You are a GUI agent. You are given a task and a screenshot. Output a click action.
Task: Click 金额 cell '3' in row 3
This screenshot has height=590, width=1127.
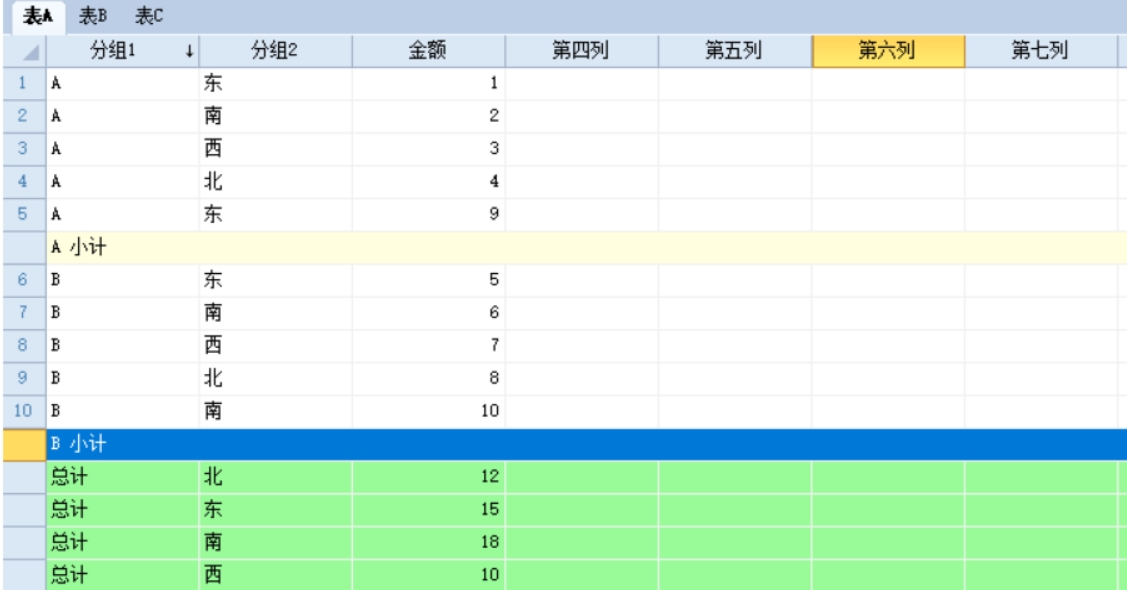pyautogui.click(x=428, y=149)
